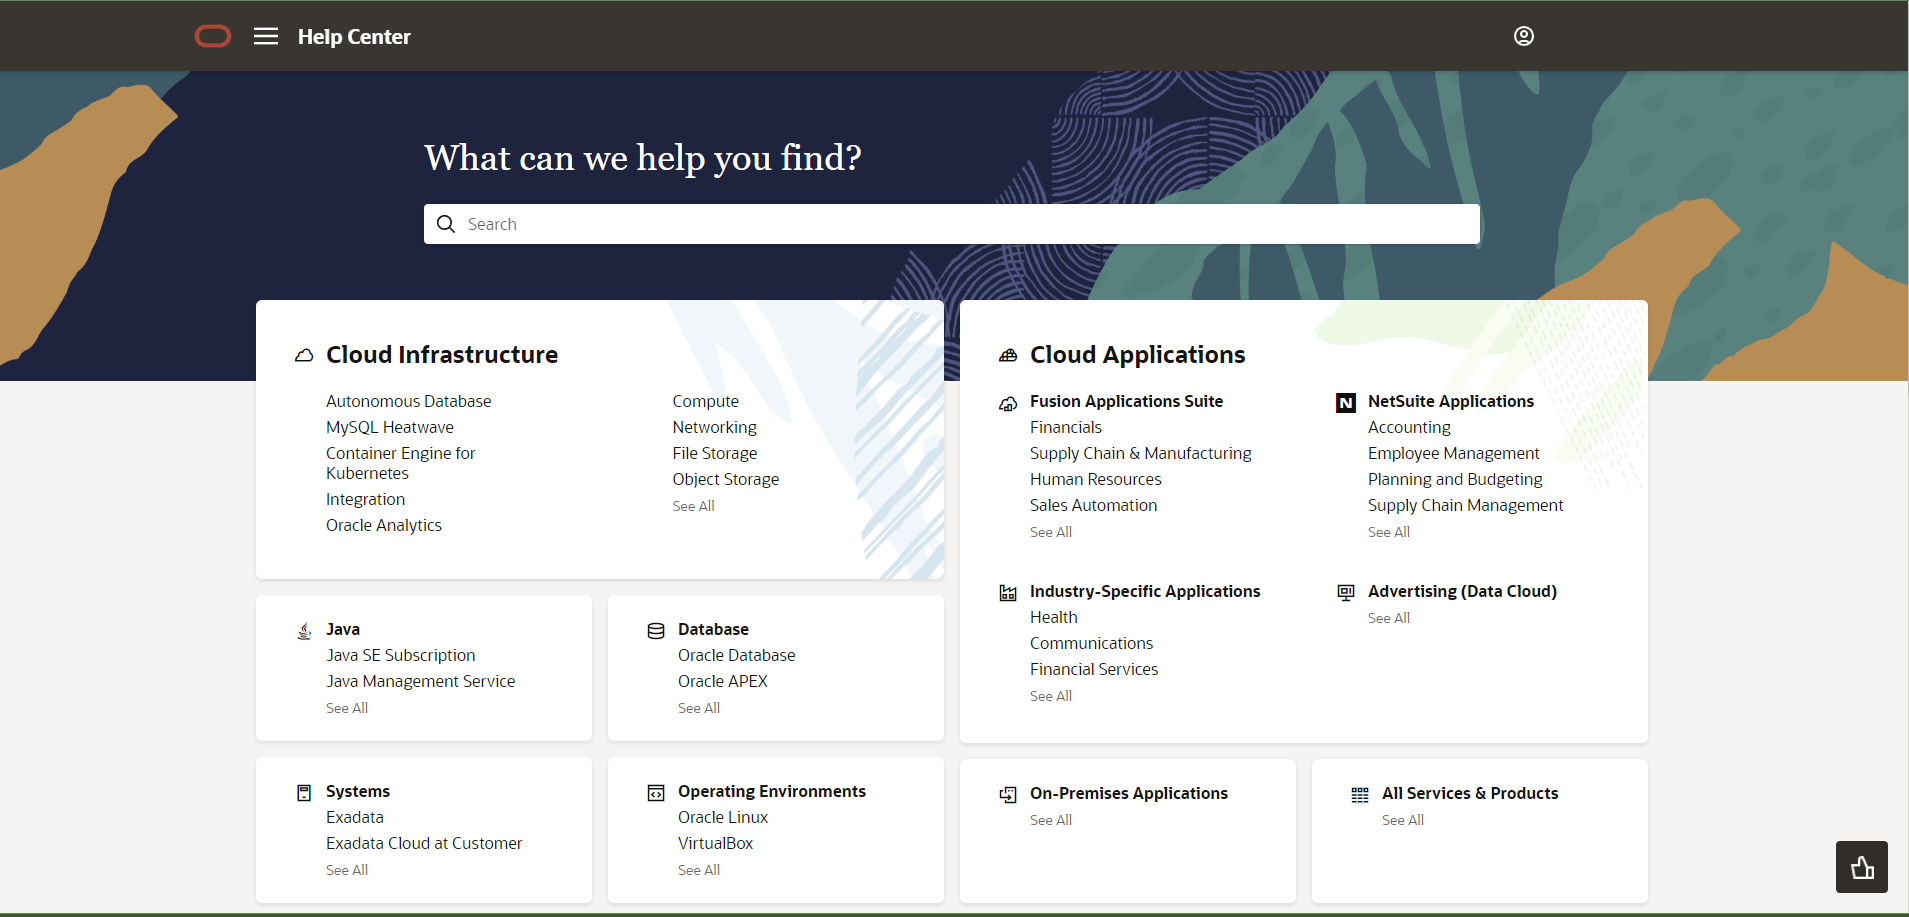Open the Autonomous Database link
This screenshot has width=1909, height=917.
(408, 401)
